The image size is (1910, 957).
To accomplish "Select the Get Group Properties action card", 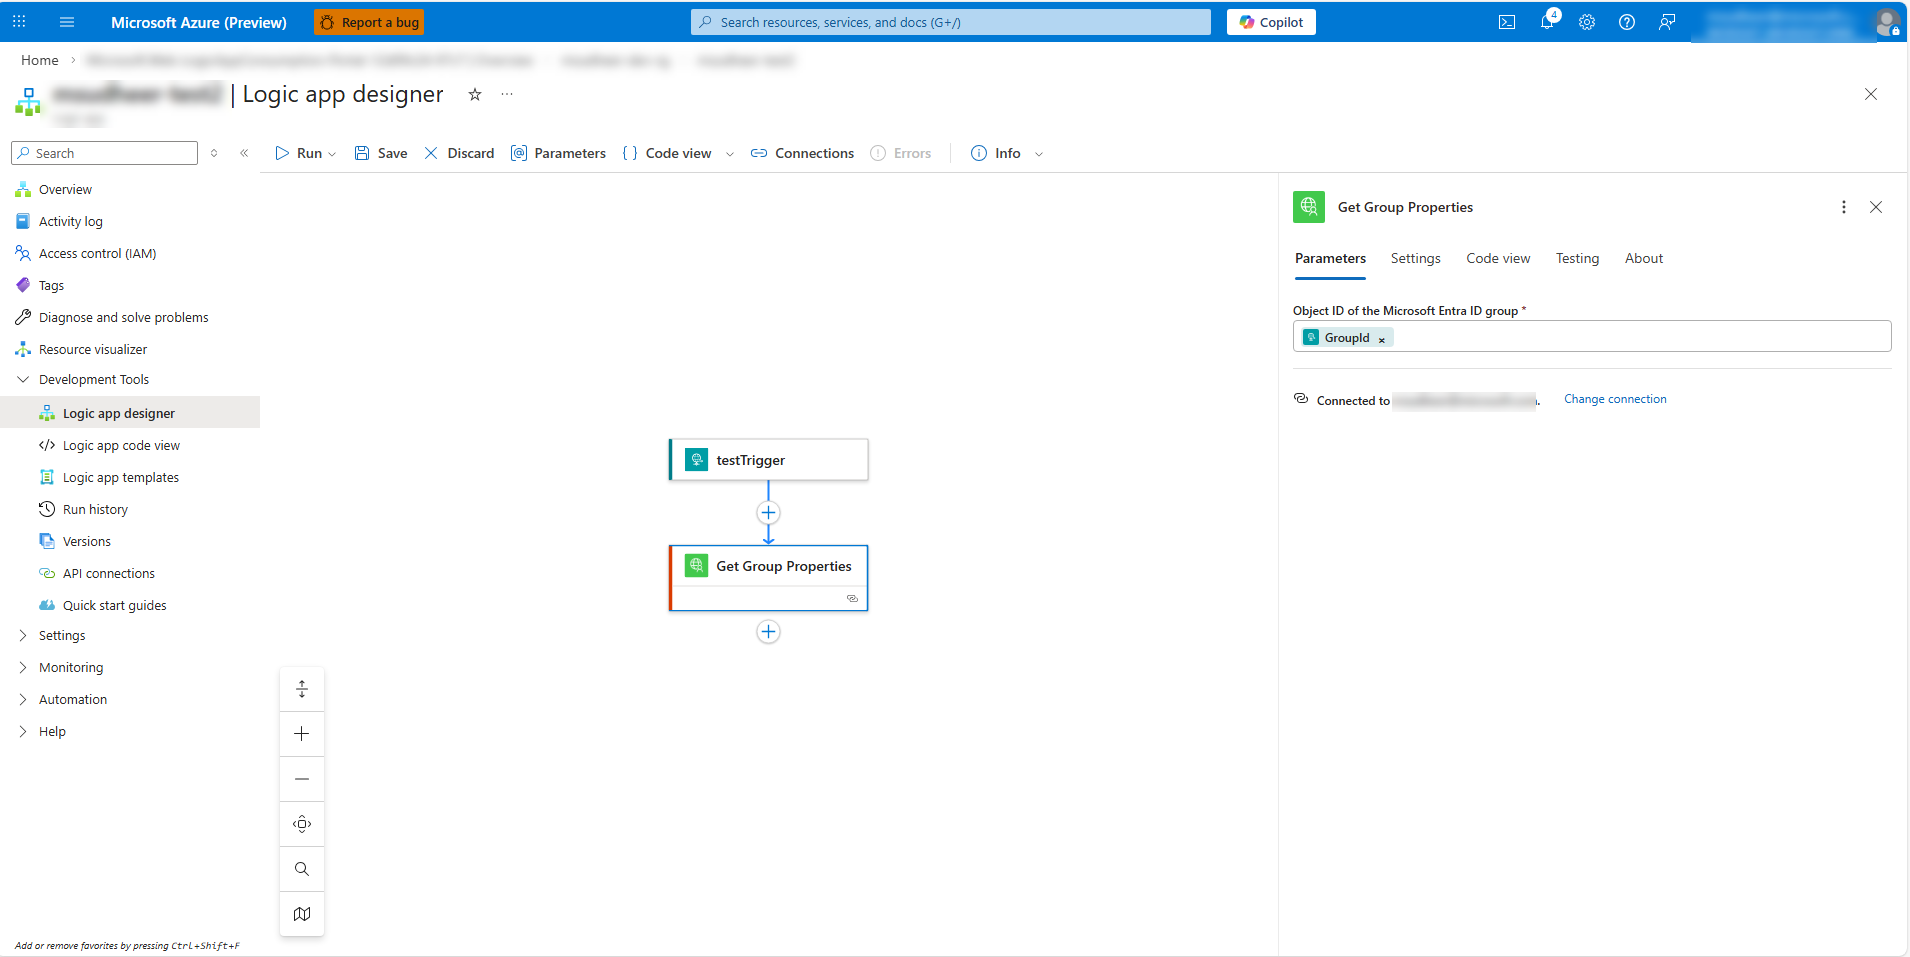I will tap(768, 578).
